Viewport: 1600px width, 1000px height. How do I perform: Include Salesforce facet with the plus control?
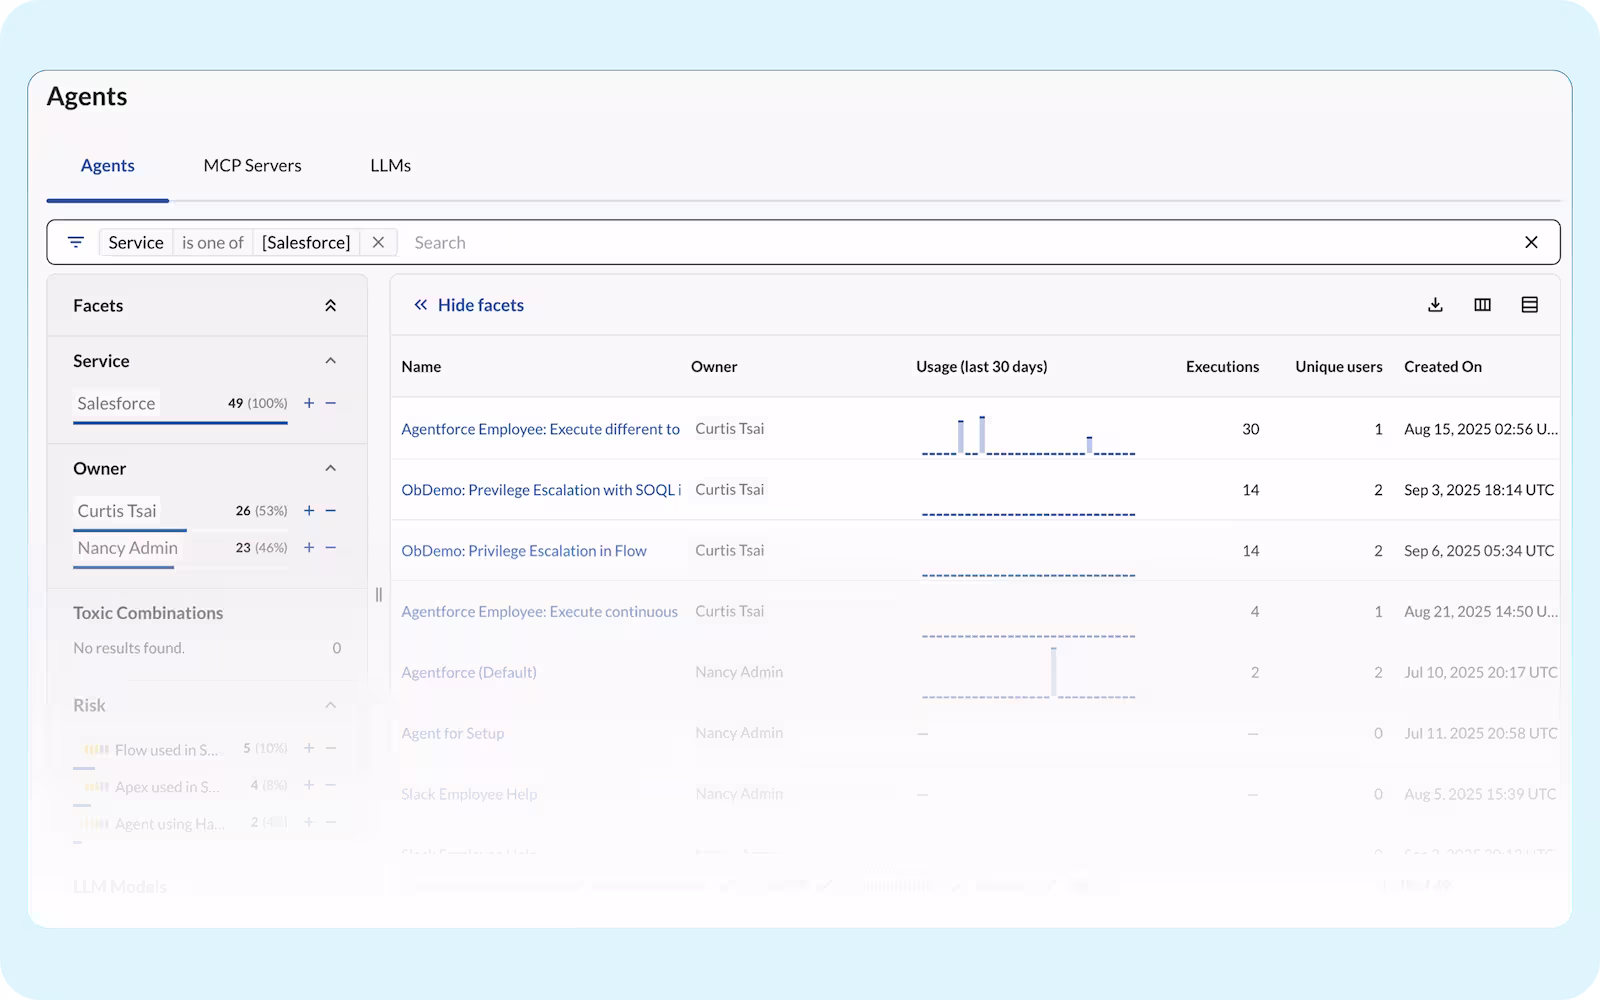coord(309,403)
